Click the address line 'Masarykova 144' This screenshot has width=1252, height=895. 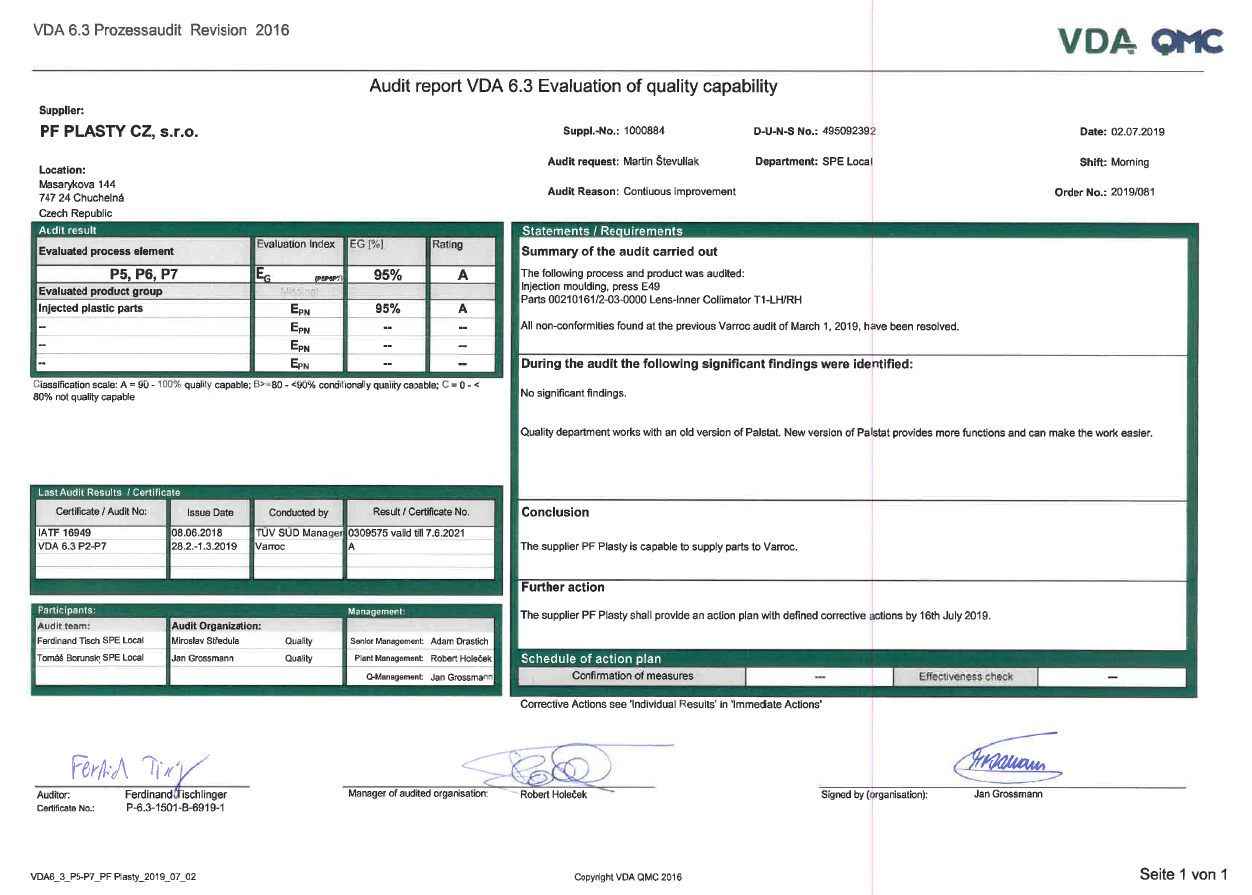[x=77, y=184]
